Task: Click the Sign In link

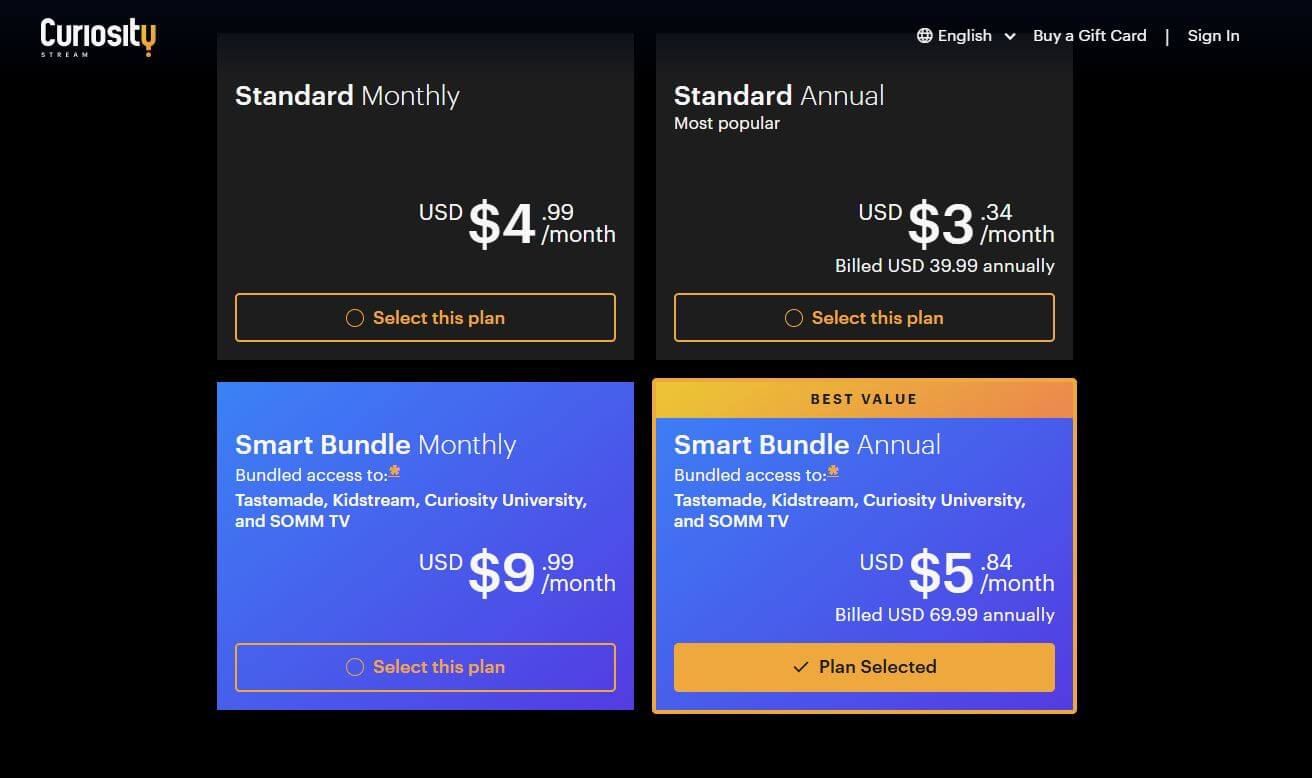Action: (x=1213, y=35)
